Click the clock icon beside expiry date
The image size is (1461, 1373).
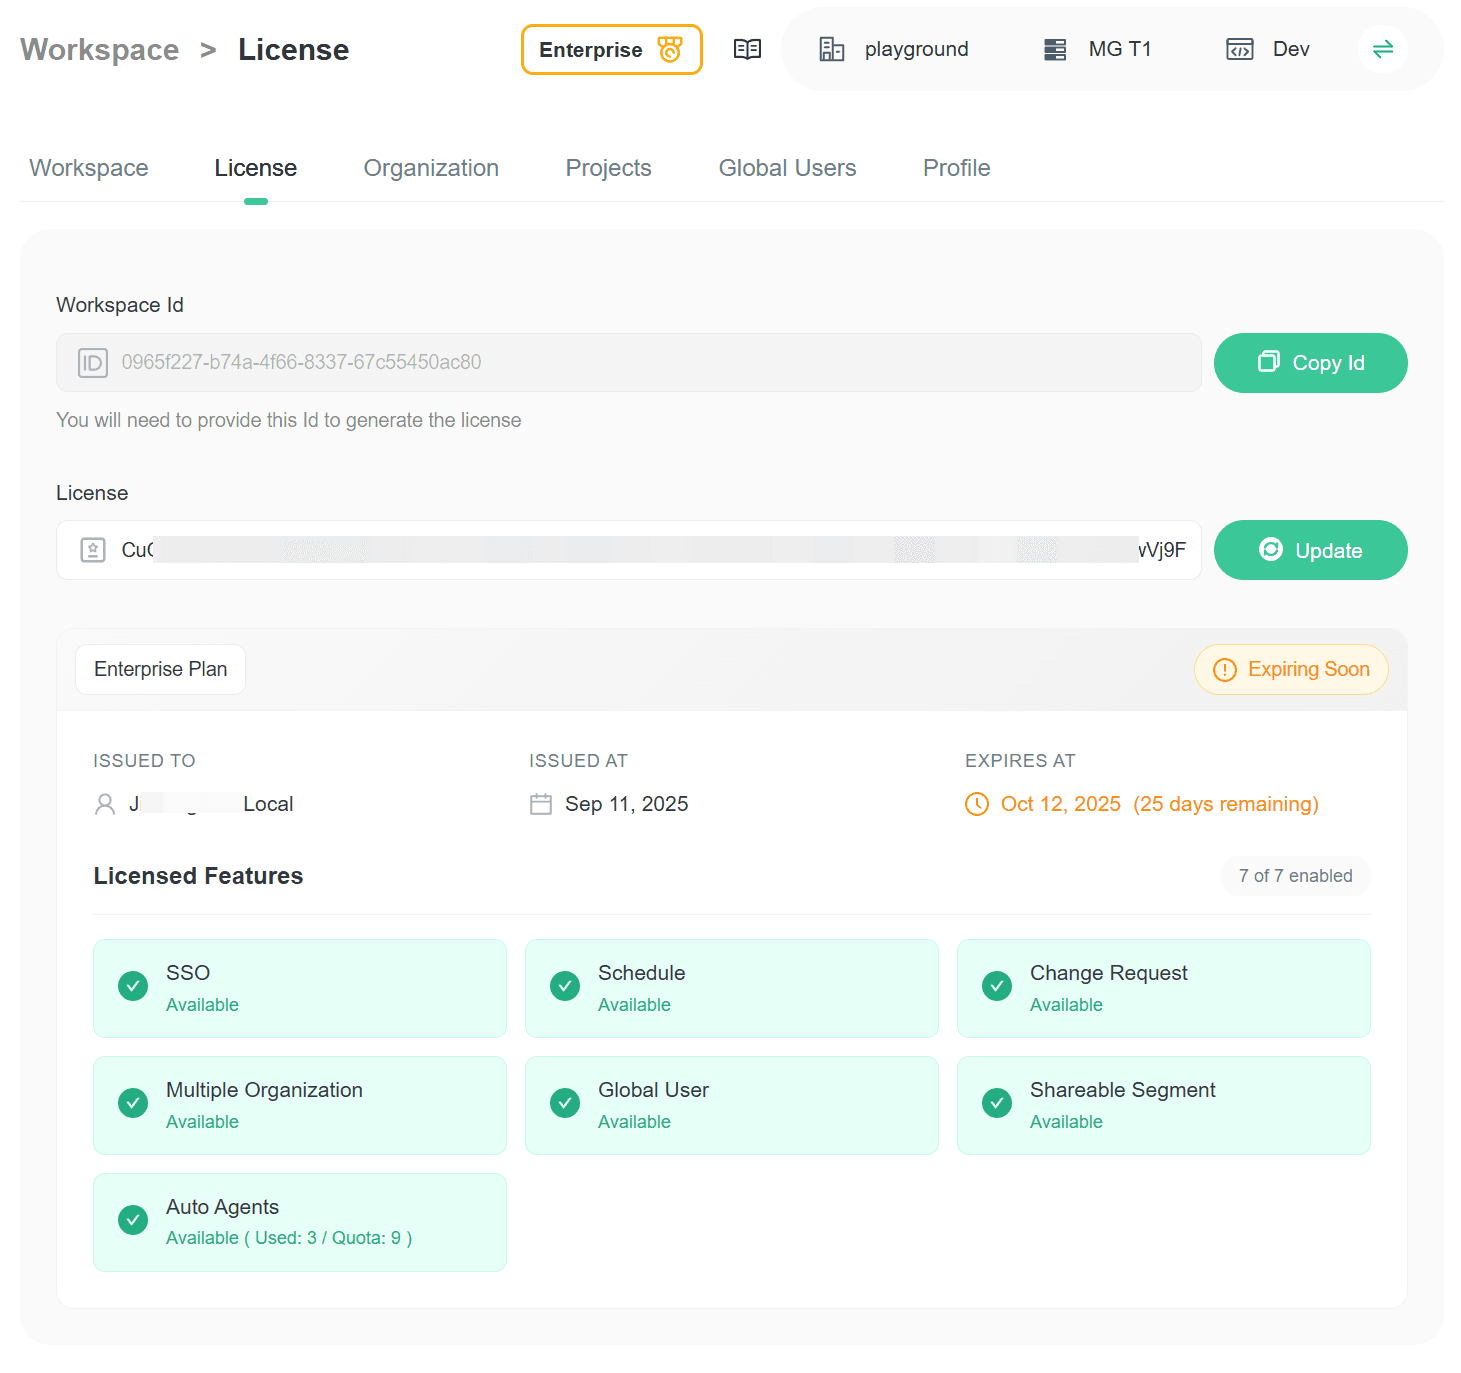click(x=976, y=804)
